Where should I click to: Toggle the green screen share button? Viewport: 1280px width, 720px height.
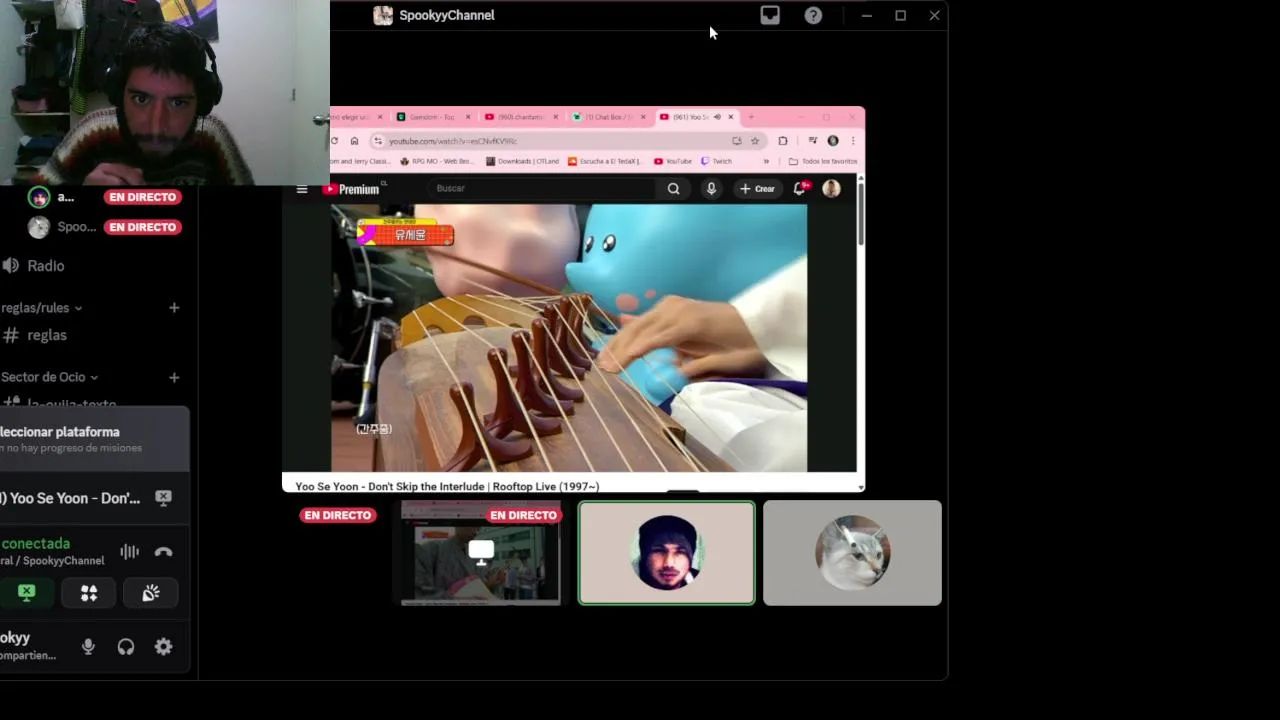coord(27,593)
